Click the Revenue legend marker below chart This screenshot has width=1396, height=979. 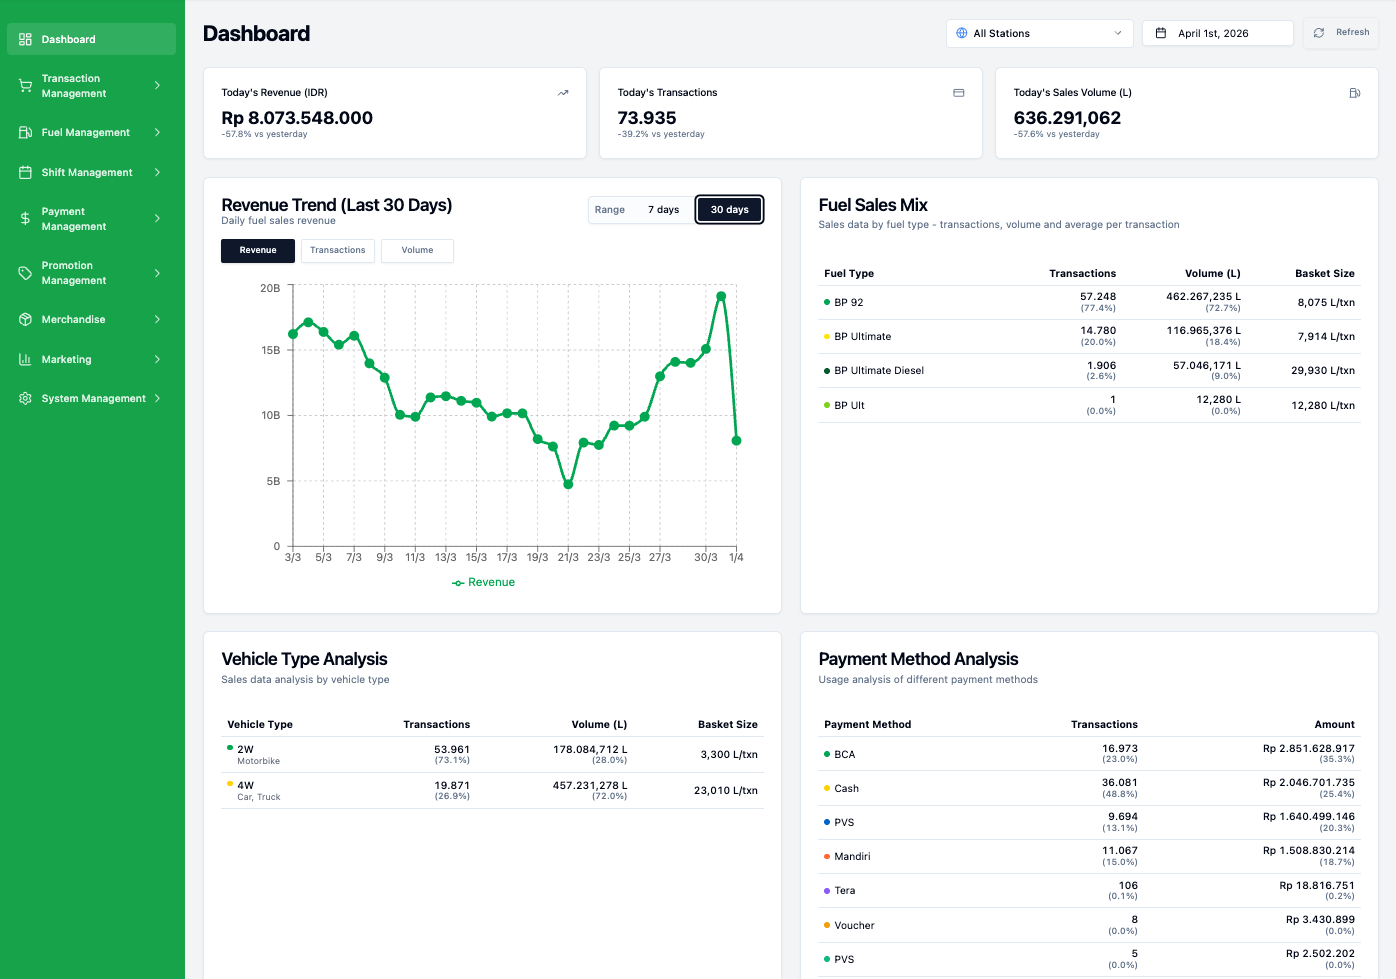click(458, 583)
